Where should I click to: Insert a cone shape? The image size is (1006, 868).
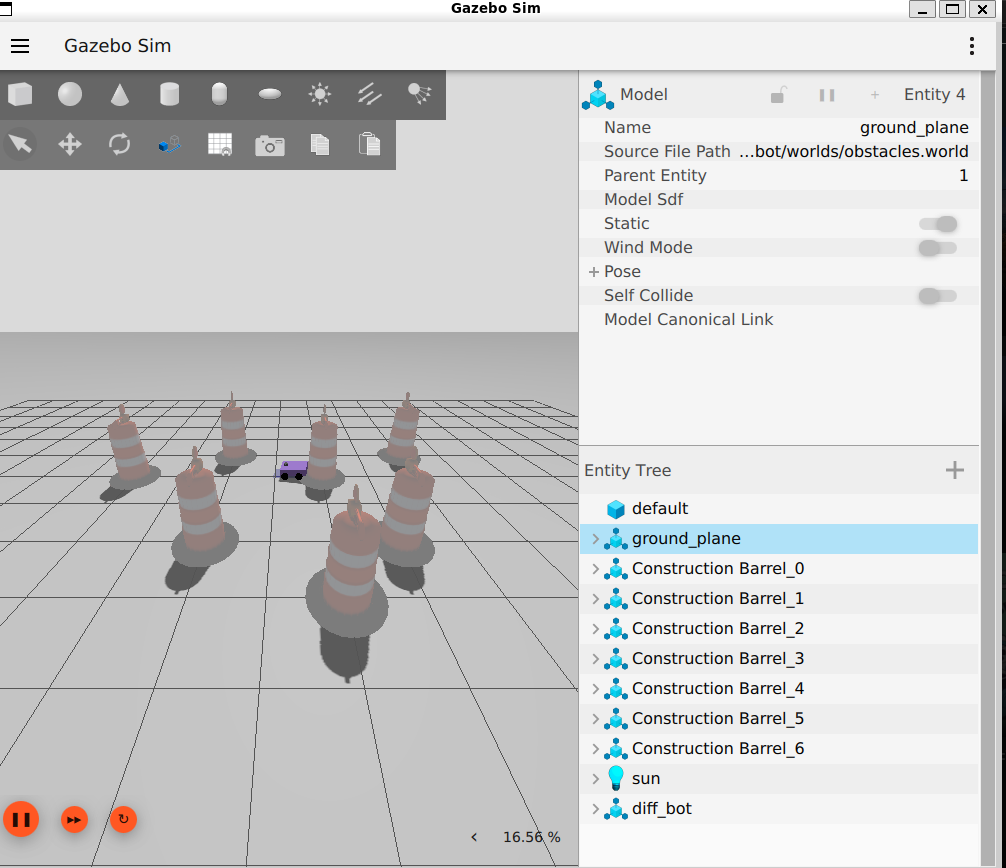coord(119,94)
